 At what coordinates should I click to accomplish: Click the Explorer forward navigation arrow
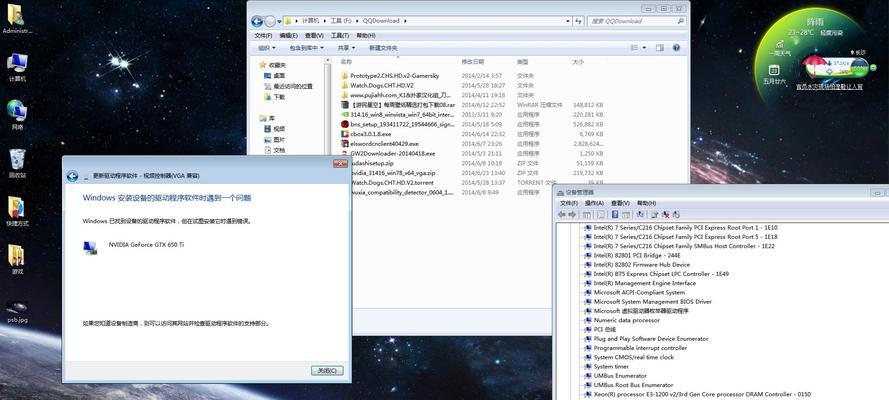click(270, 22)
